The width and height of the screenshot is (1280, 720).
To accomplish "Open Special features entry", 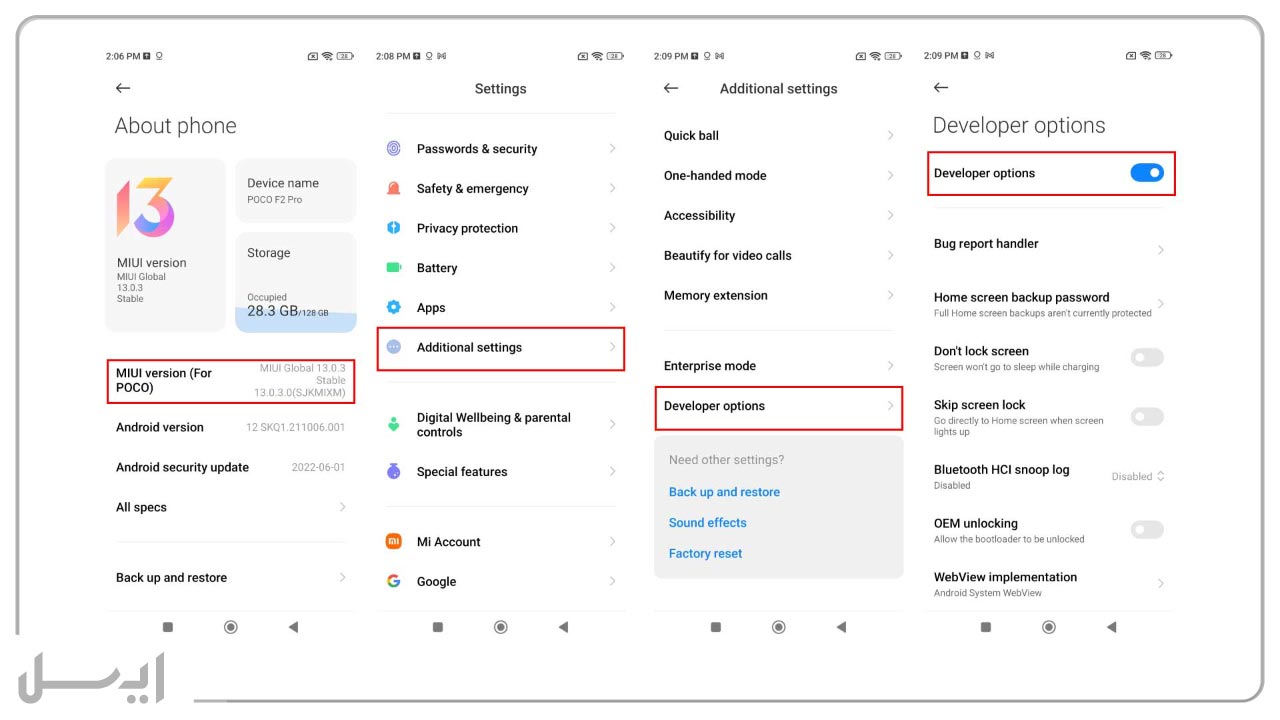I will tap(501, 471).
